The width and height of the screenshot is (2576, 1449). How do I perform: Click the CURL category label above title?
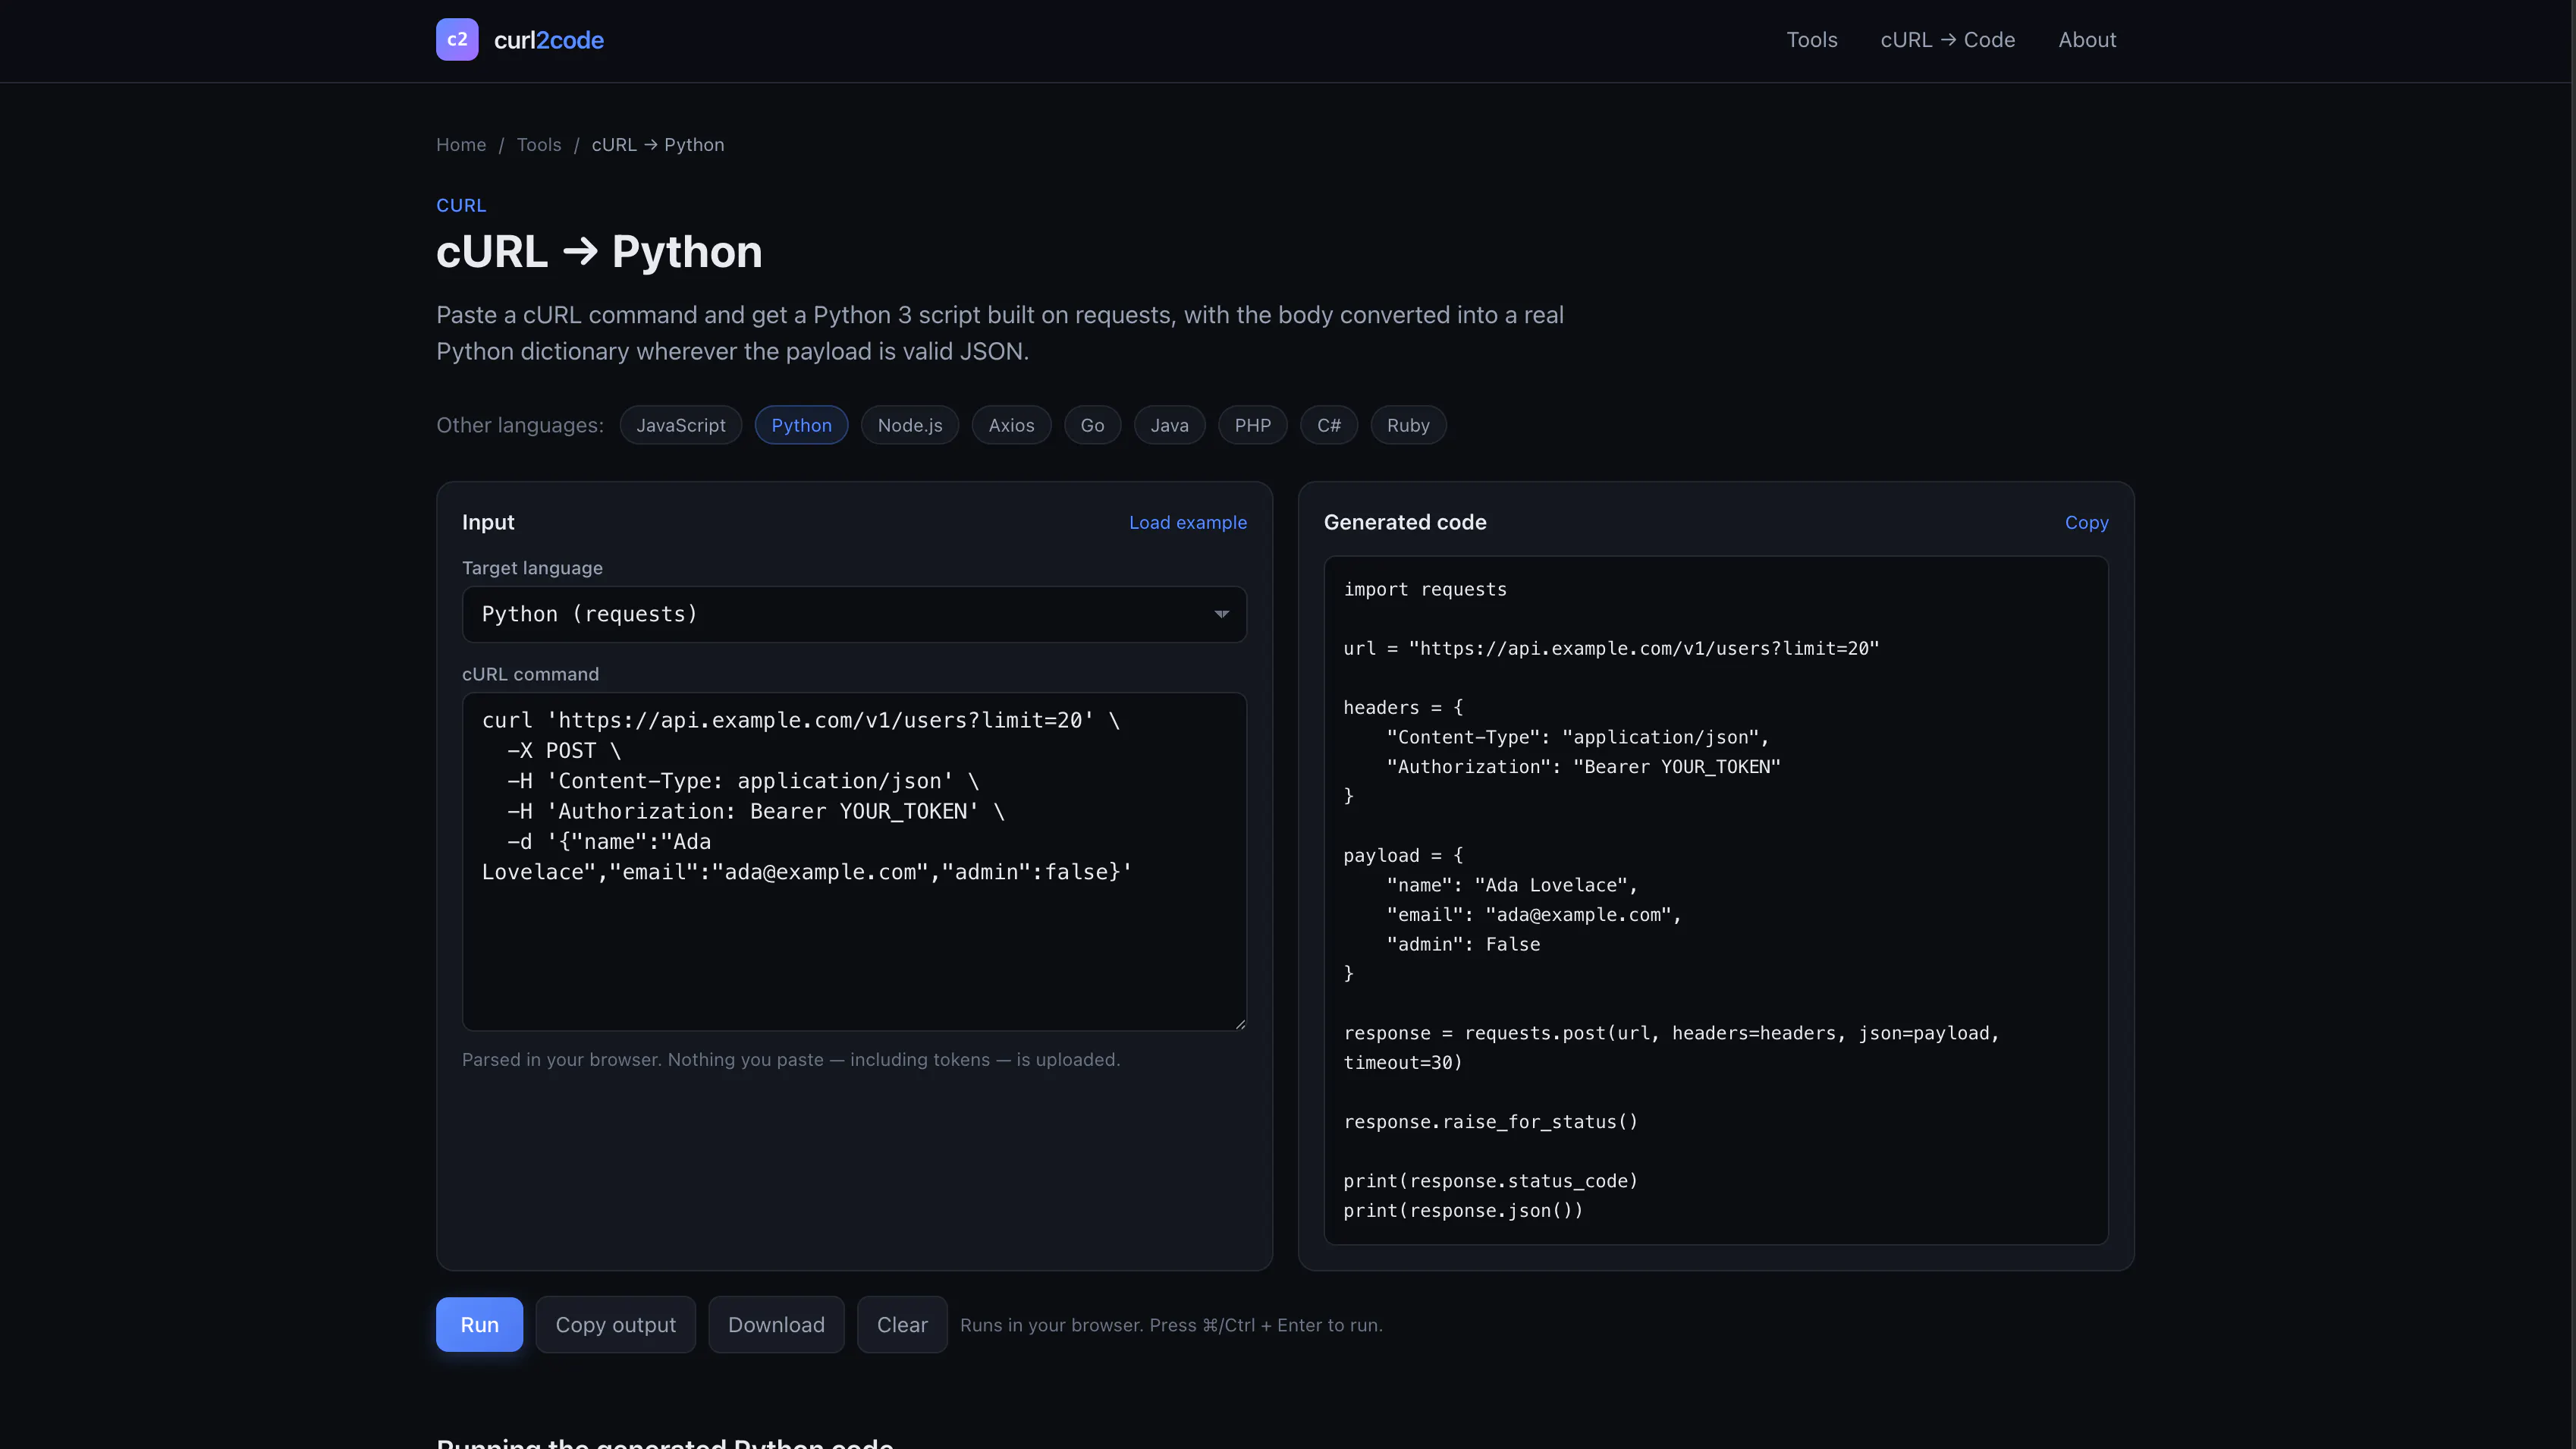(461, 205)
